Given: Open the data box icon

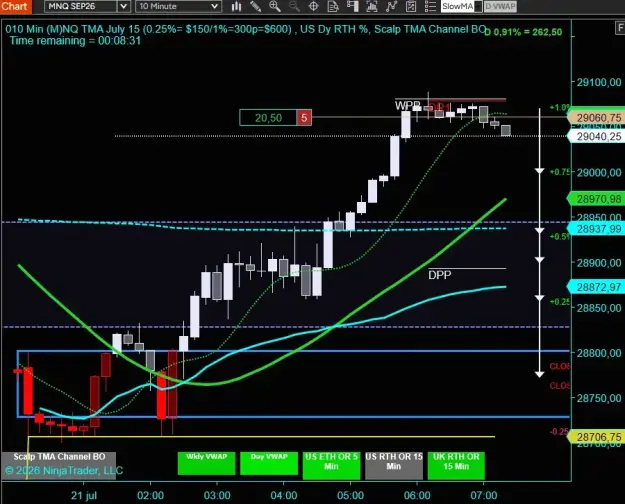Looking at the screenshot, I should click(x=333, y=6).
